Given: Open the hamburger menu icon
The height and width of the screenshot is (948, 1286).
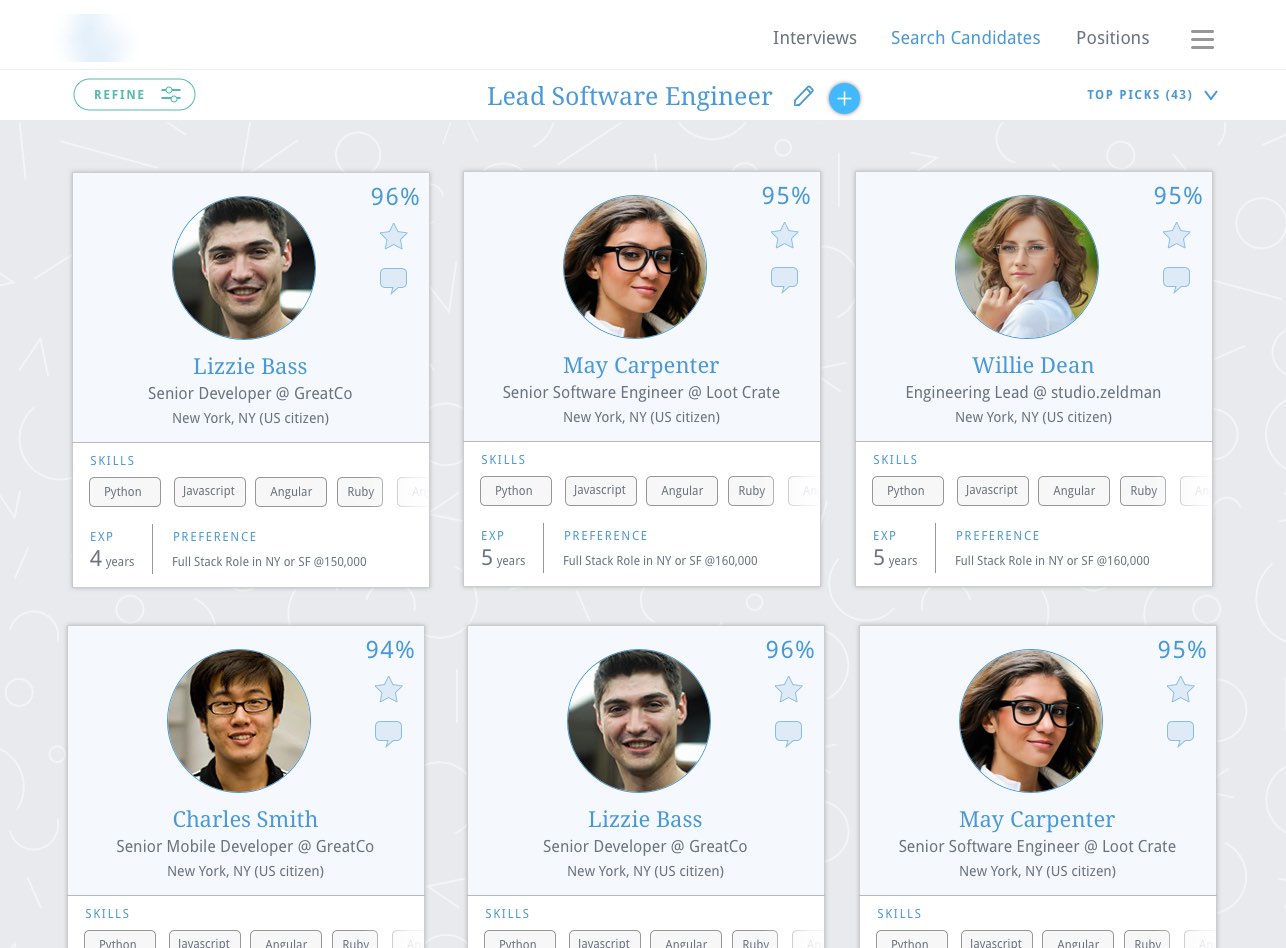Looking at the screenshot, I should 1202,39.
